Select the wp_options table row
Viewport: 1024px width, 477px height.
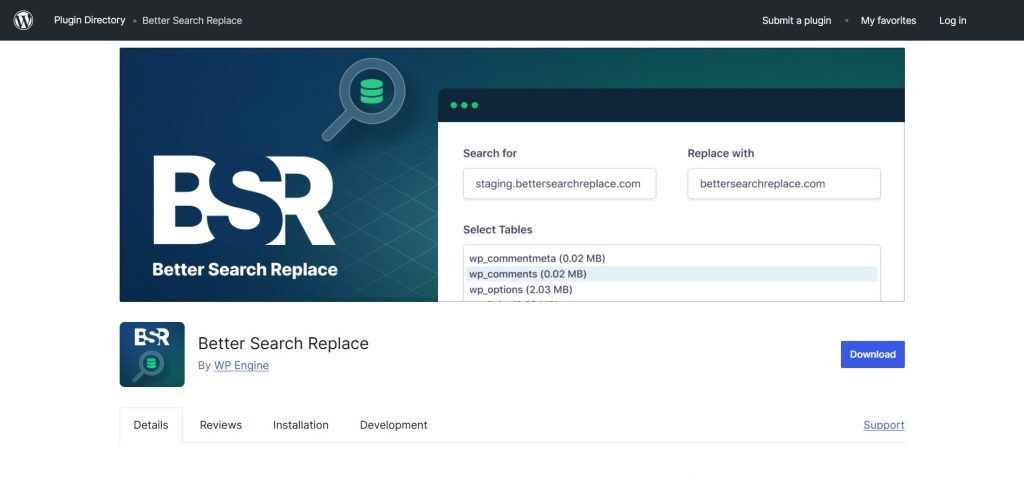click(x=521, y=289)
